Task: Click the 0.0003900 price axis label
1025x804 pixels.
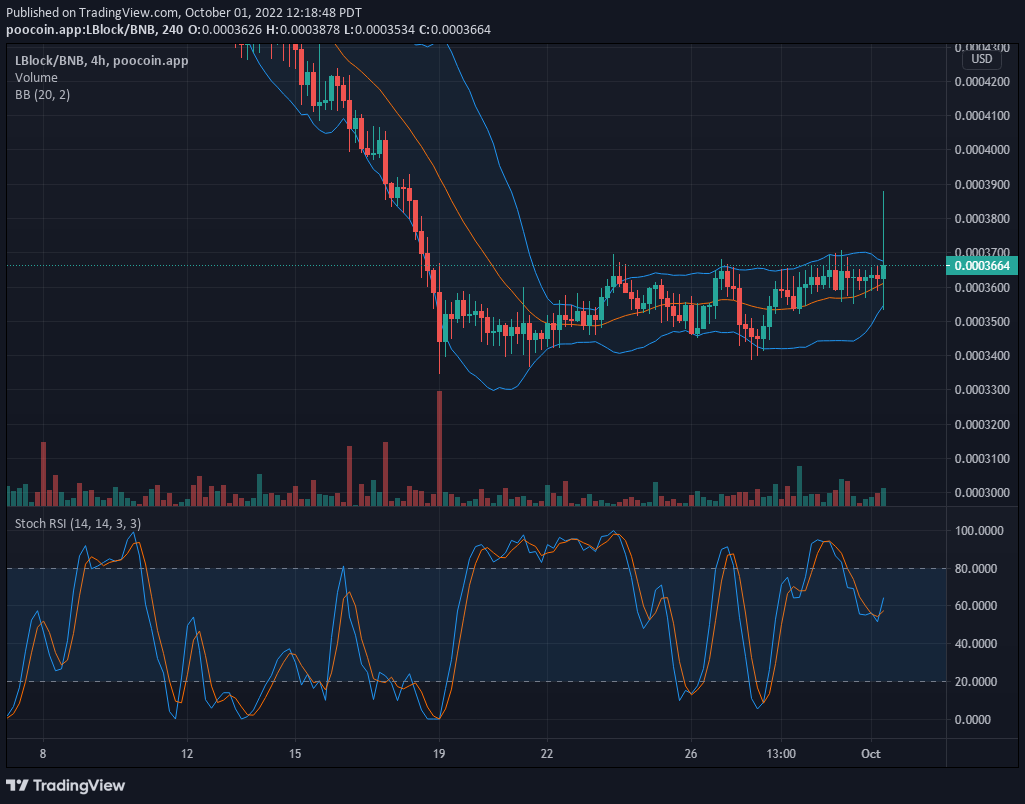Action: click(982, 184)
